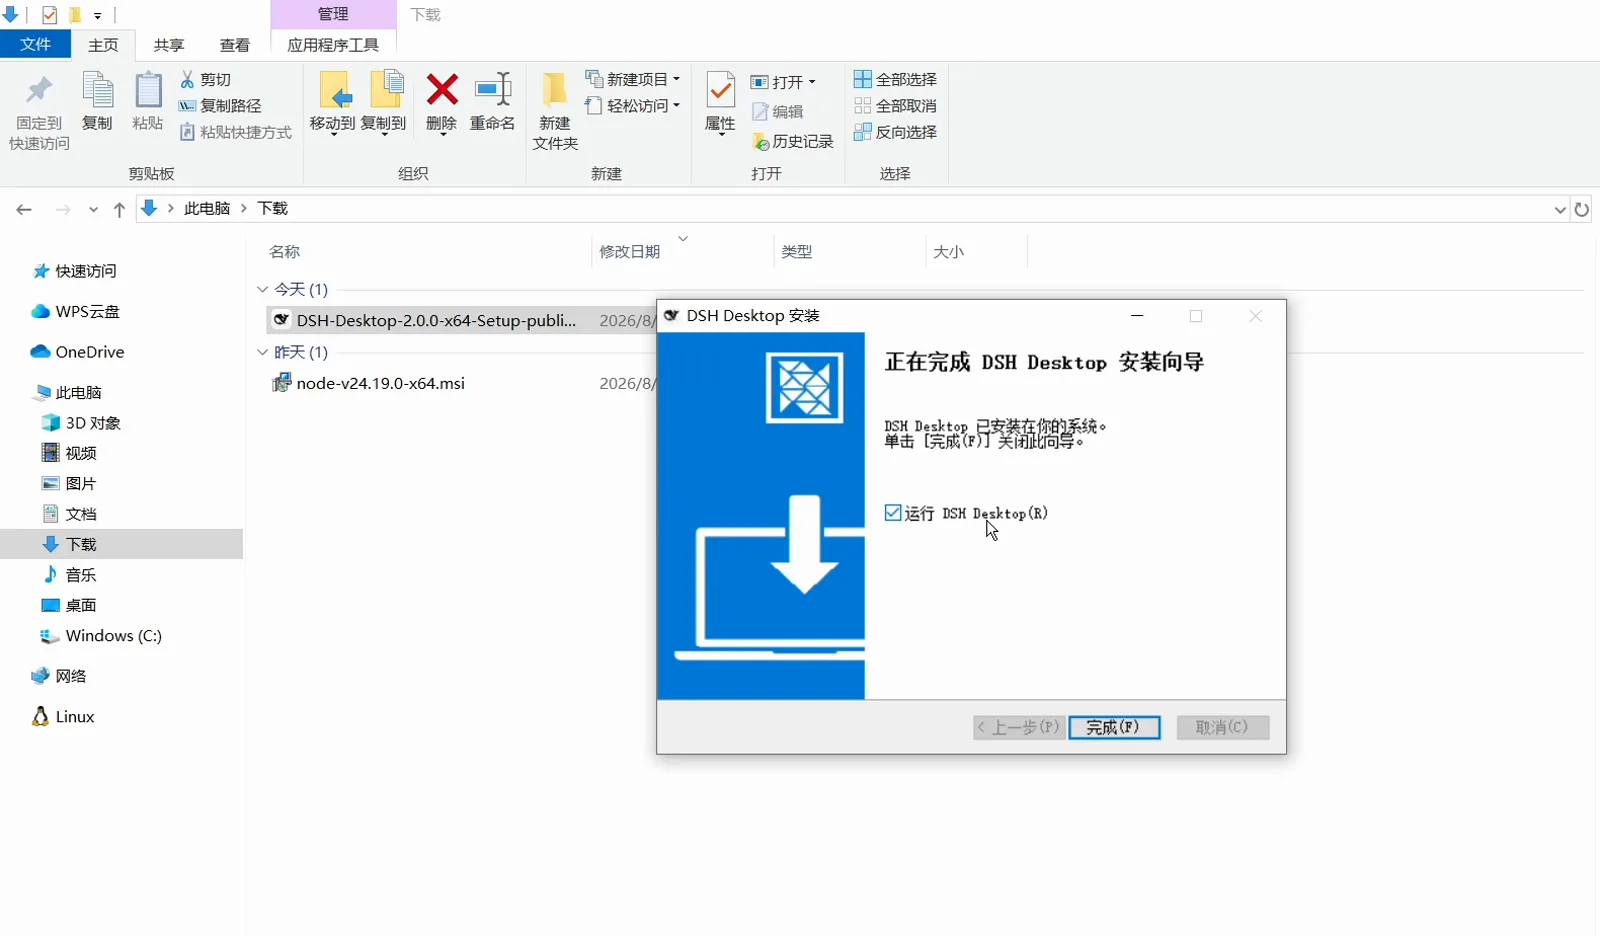Click Paste shortcut option

point(236,132)
